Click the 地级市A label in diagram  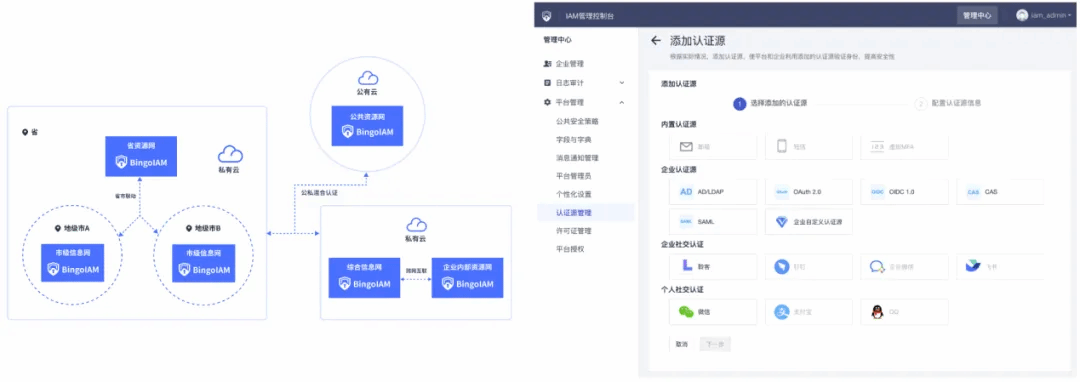pyautogui.click(x=76, y=228)
